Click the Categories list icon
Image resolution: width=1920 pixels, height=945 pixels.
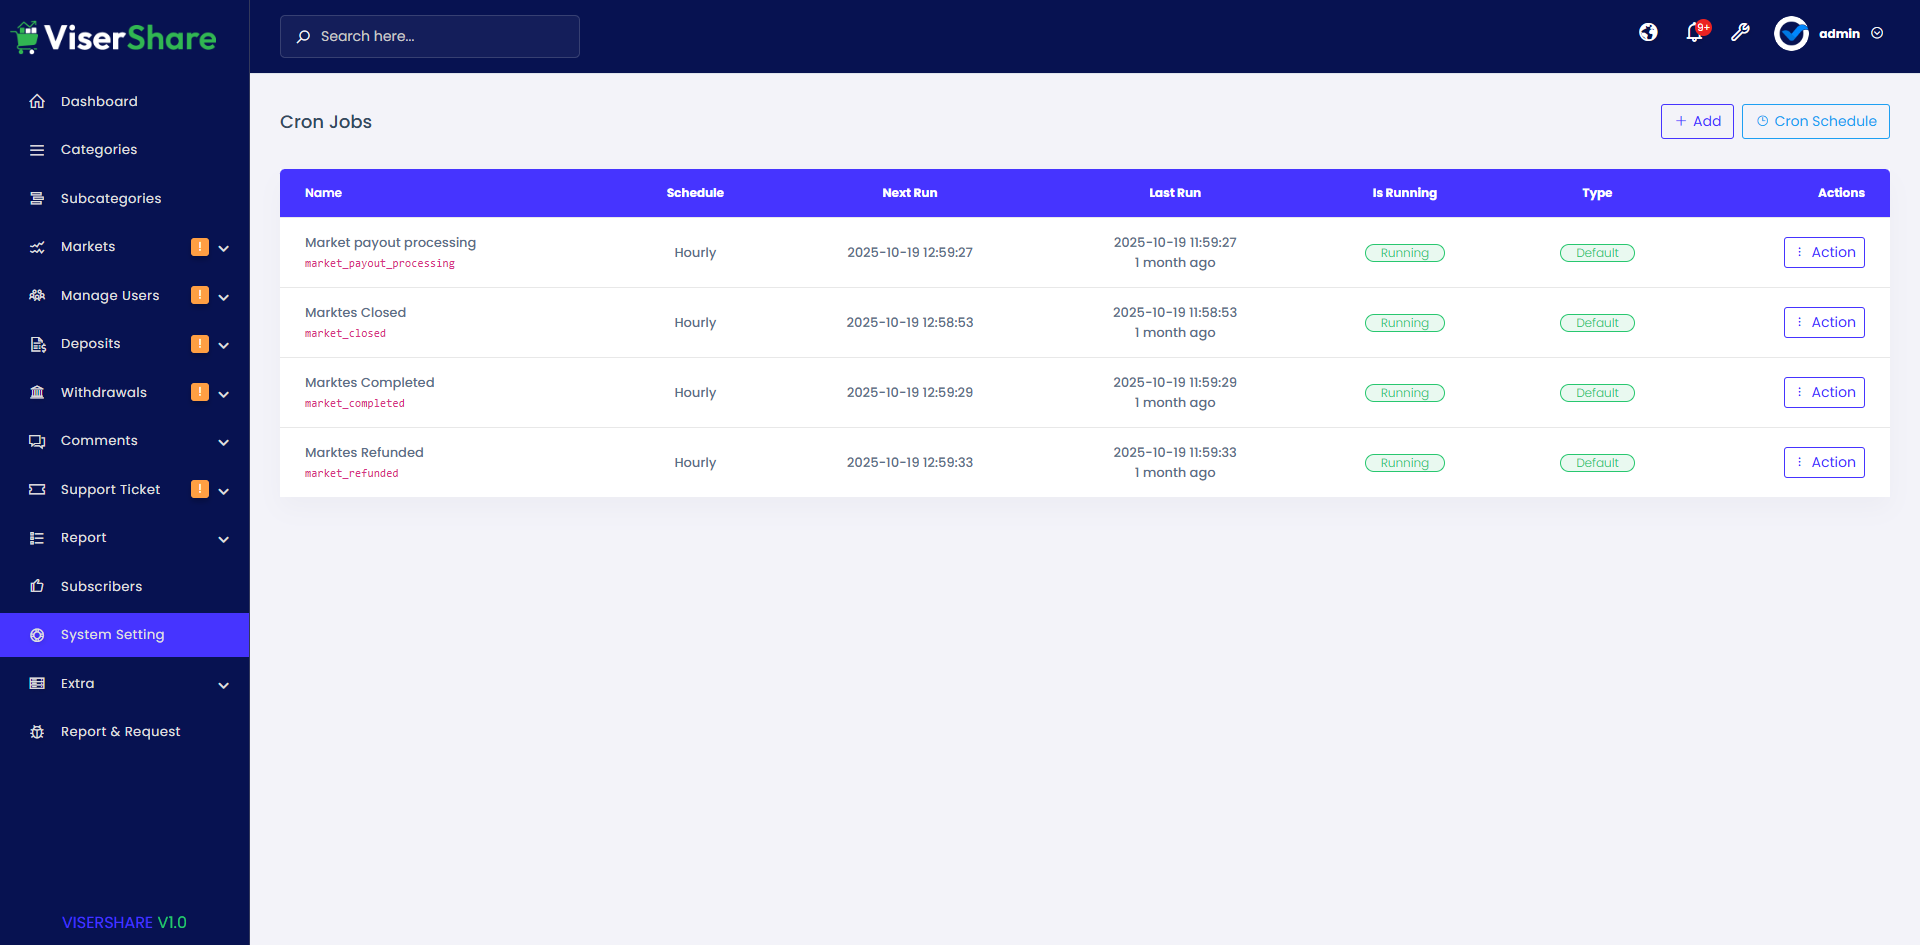37,150
